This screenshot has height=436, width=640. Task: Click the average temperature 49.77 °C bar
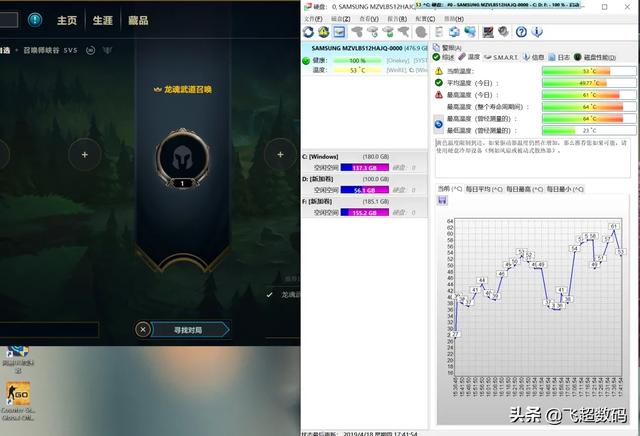[589, 83]
